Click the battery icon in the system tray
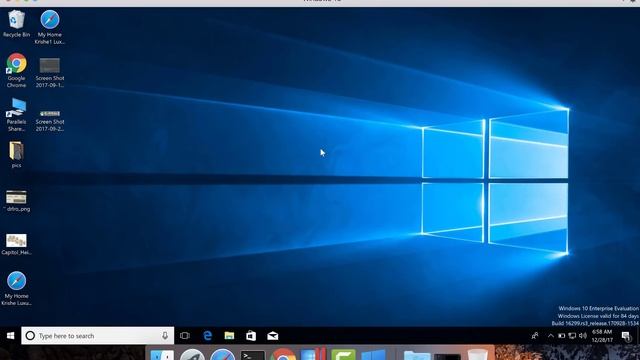This screenshot has height=360, width=640. click(x=562, y=336)
